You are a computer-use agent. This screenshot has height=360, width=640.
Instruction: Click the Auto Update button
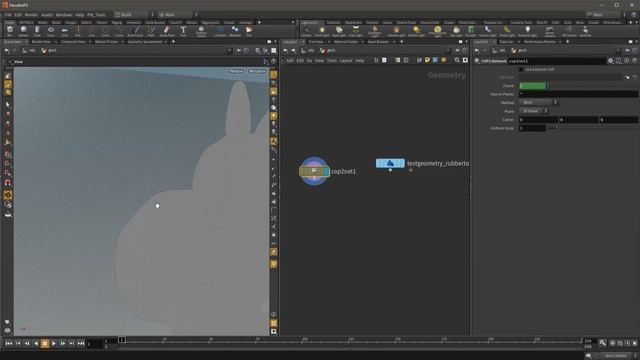(616, 356)
